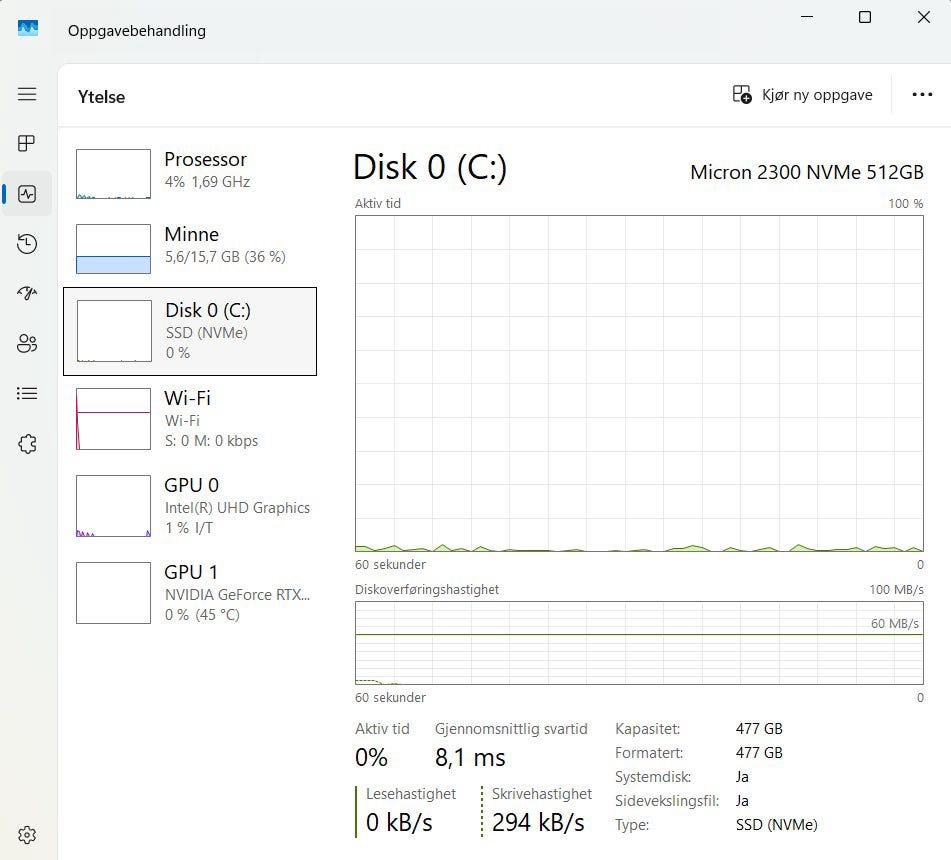Select the Performance page icon
Image resolution: width=951 pixels, height=860 pixels.
click(x=27, y=194)
